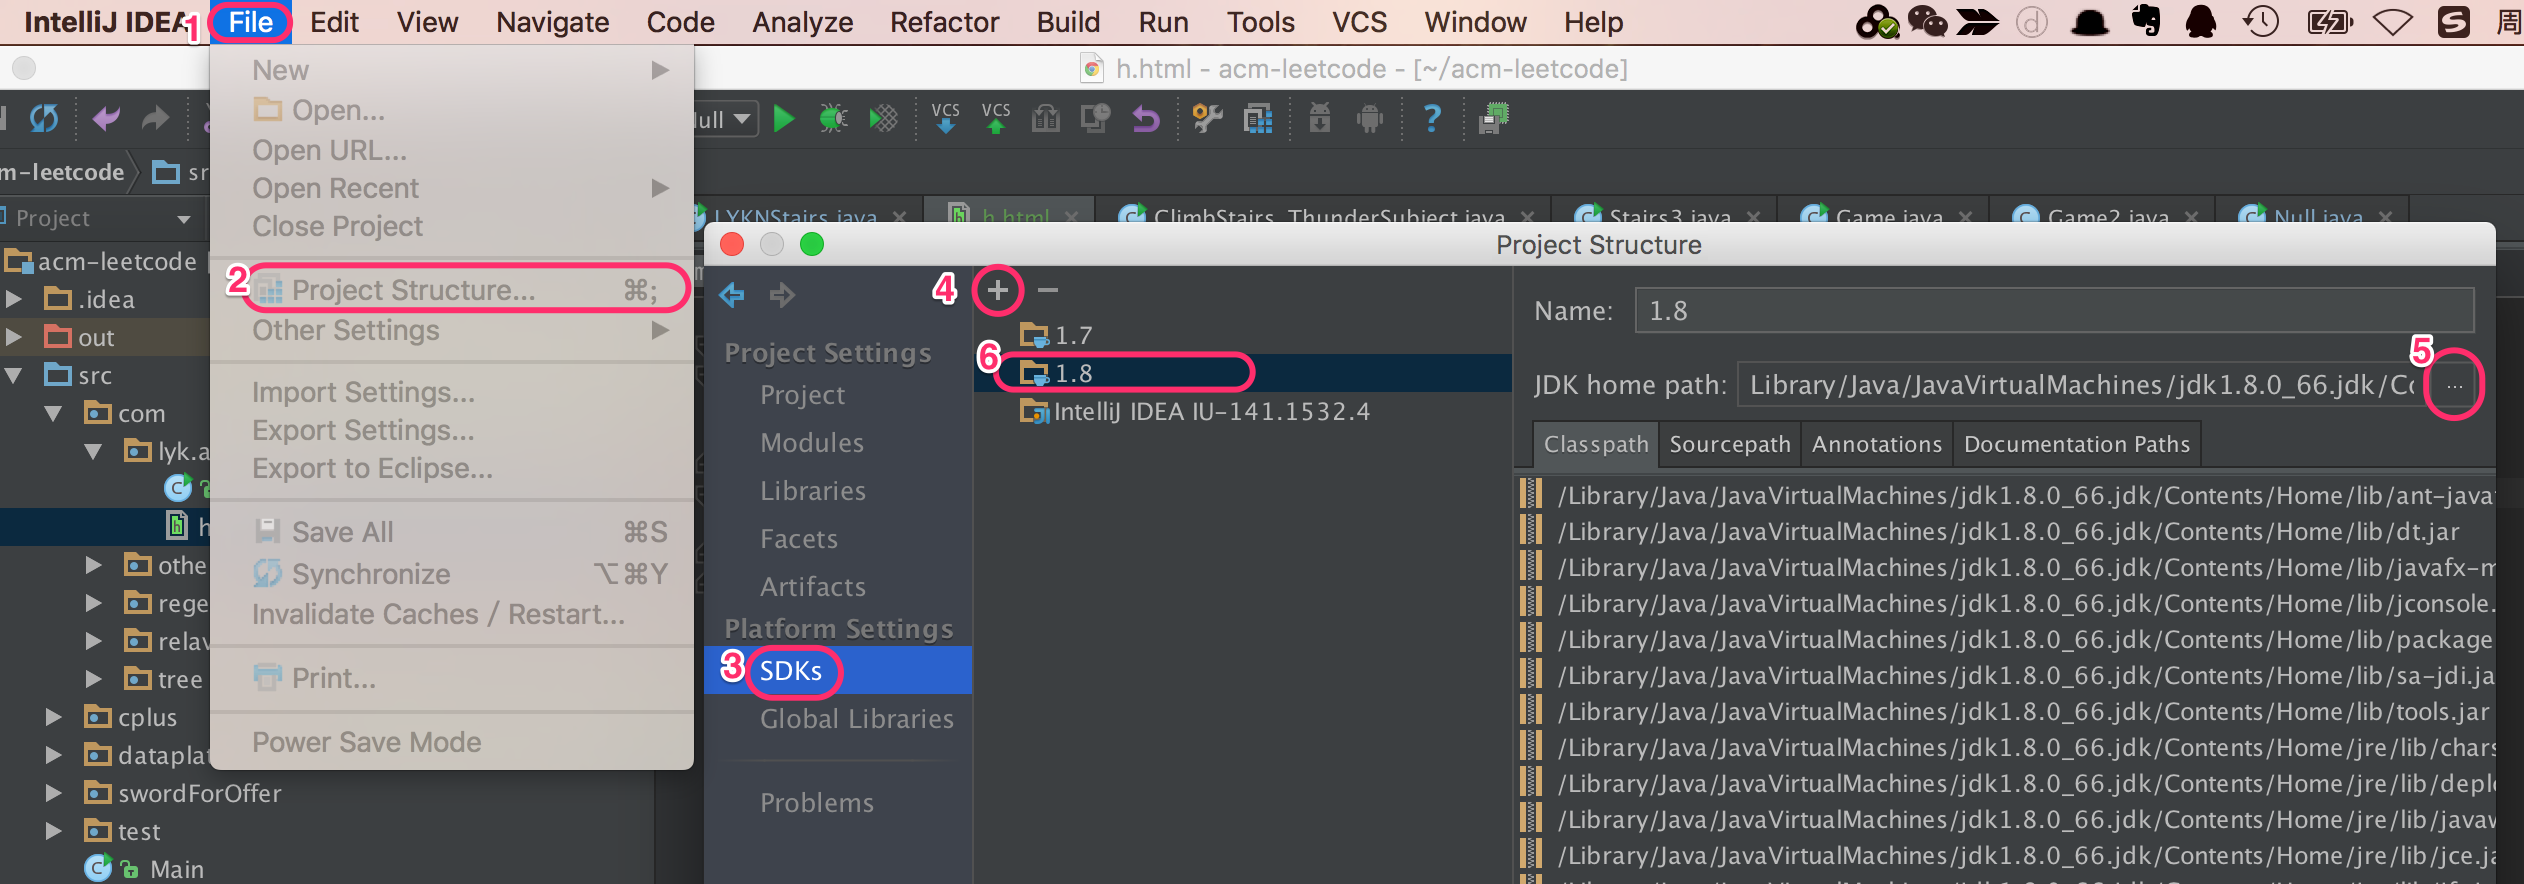Click Run with Coverage icon
Viewport: 2524px width, 884px height.
(x=882, y=120)
